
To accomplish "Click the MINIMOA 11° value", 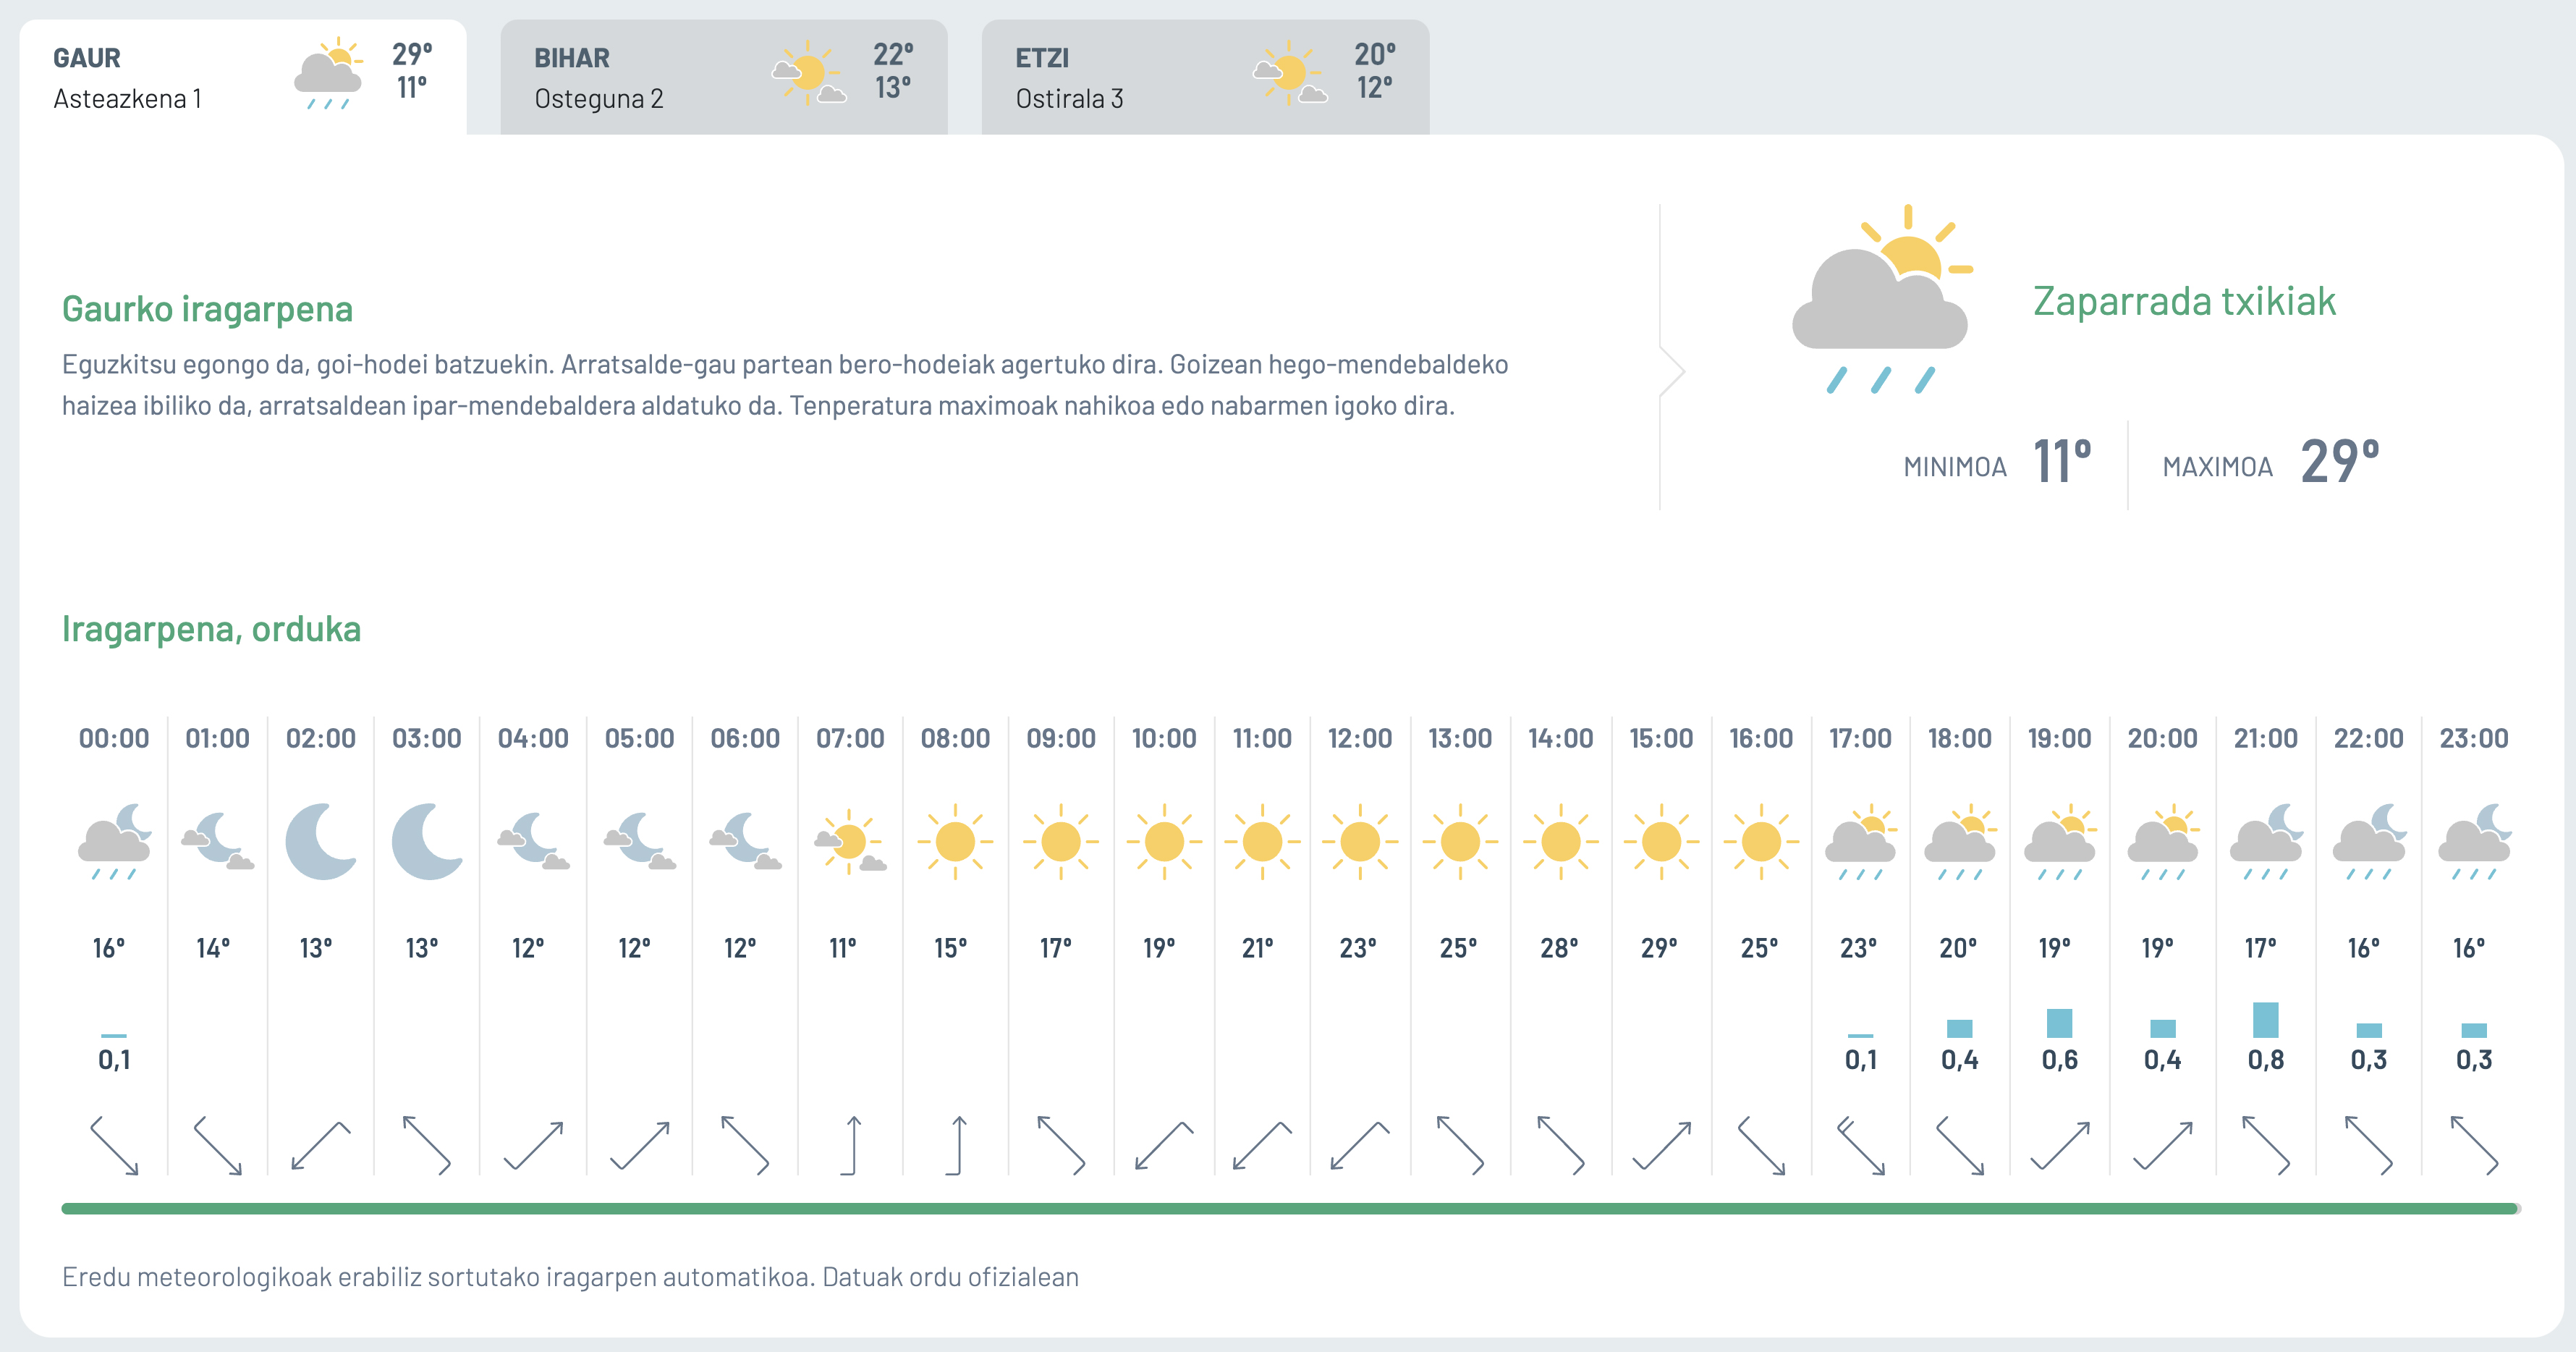I will click(2062, 462).
